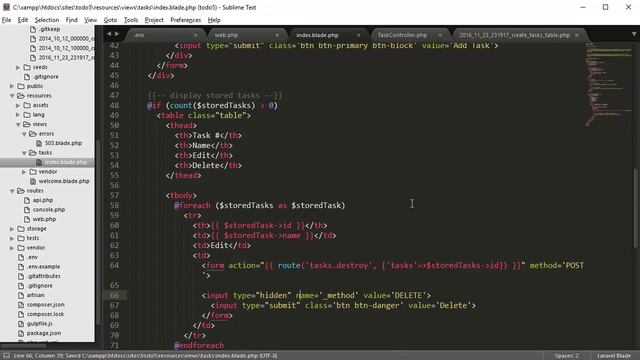The height and width of the screenshot is (360, 640).
Task: Click the editor vertical scrollbar
Action: pos(636,208)
